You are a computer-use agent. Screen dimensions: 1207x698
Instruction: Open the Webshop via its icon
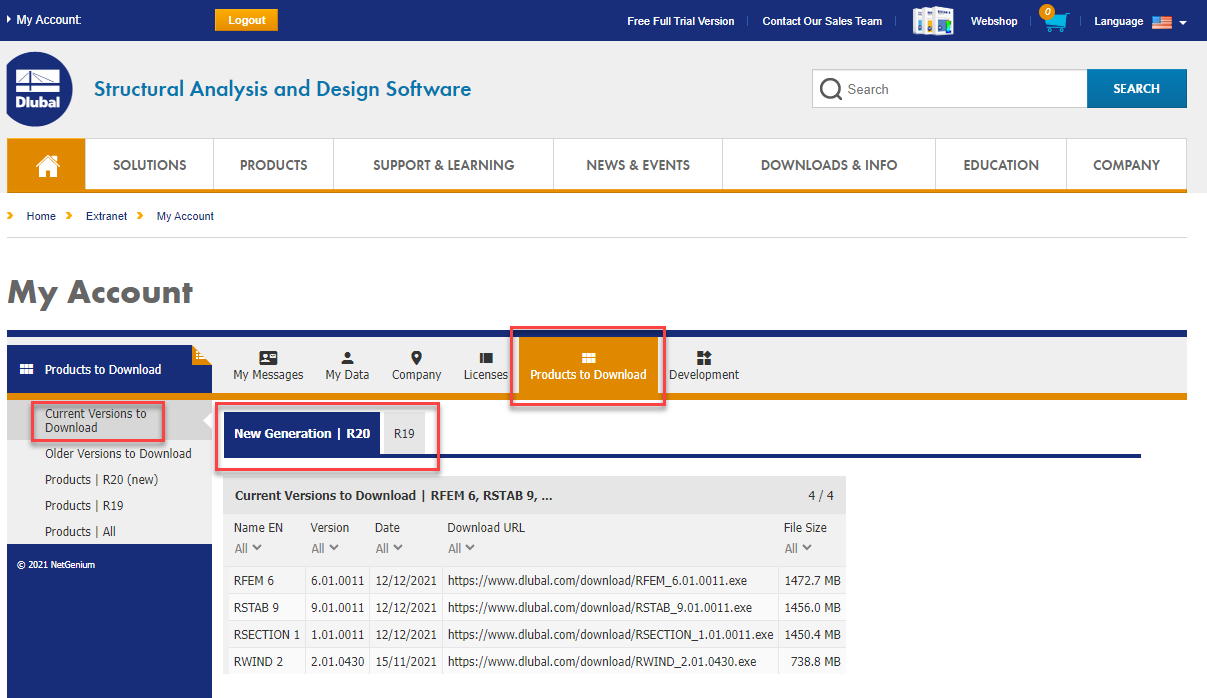[932, 20]
